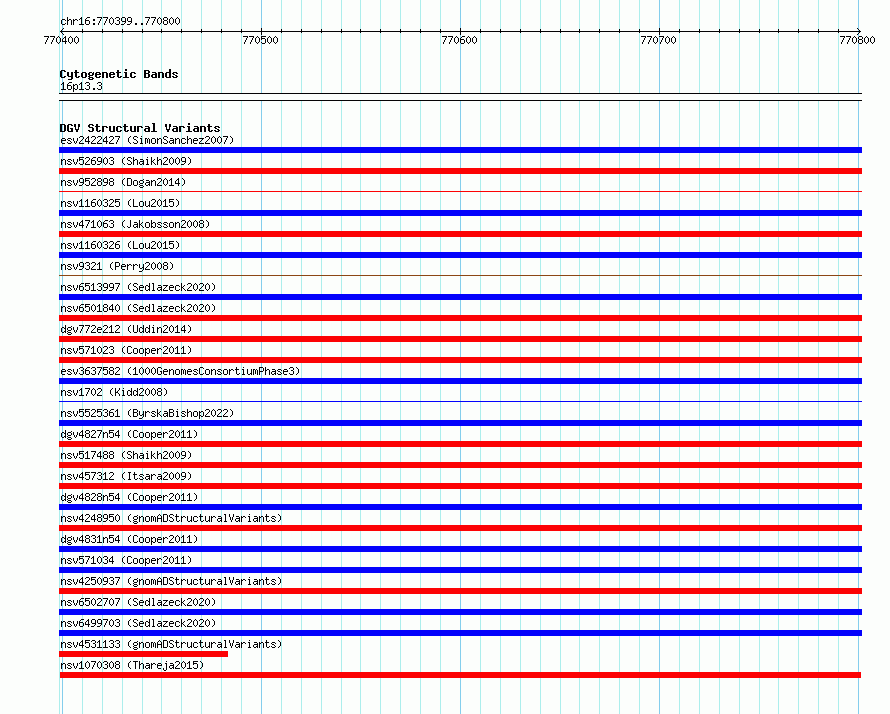
Task: Click the thin brown line of nsv9321
Action: (460, 276)
